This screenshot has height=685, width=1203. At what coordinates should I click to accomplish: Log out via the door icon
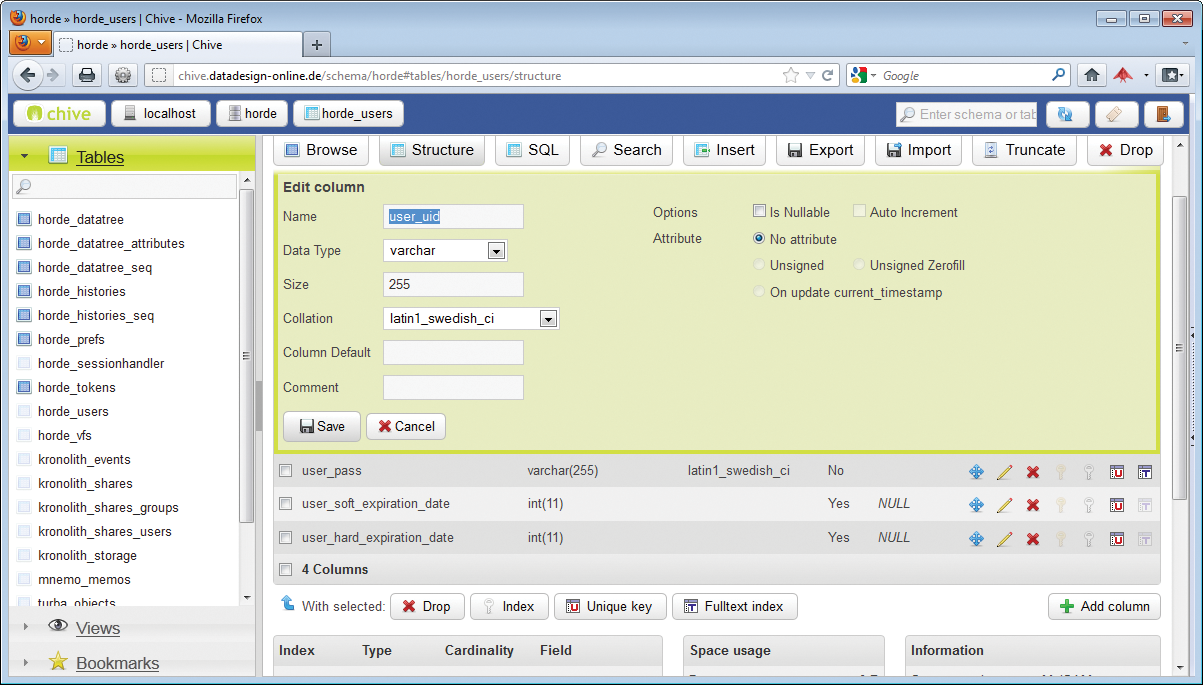(1164, 114)
